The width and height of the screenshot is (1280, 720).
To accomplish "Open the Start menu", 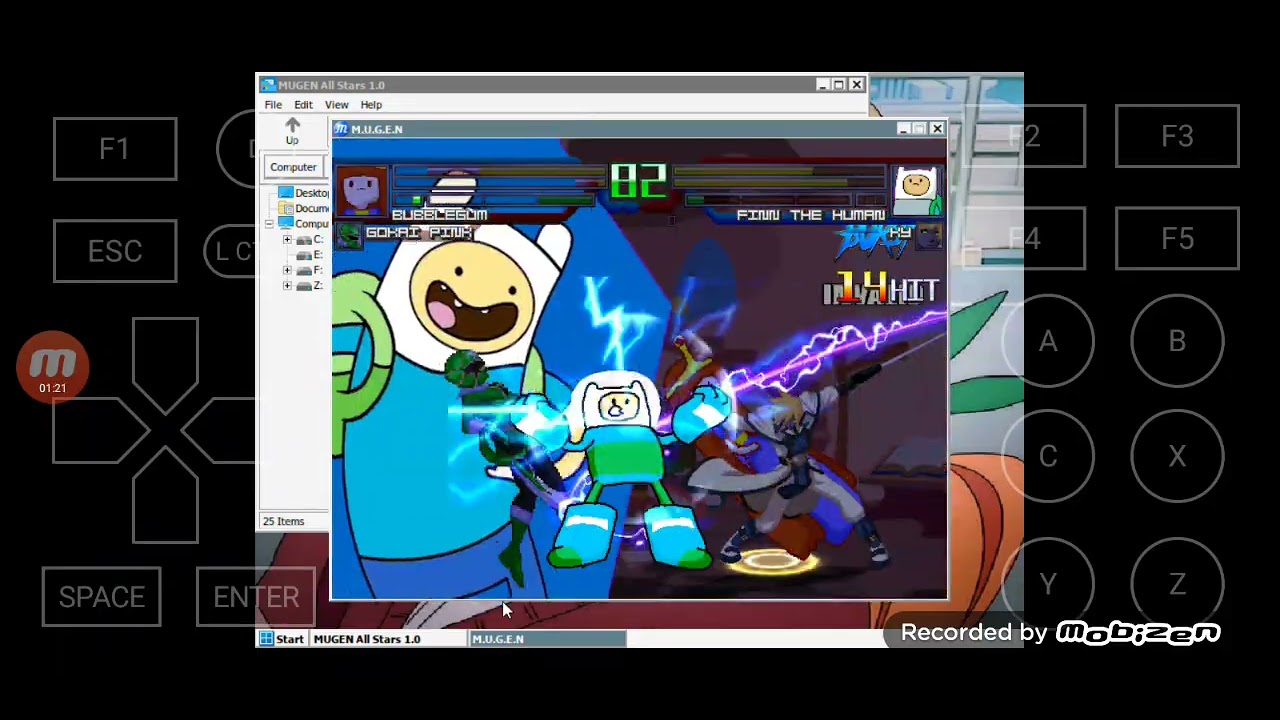I will pos(282,639).
